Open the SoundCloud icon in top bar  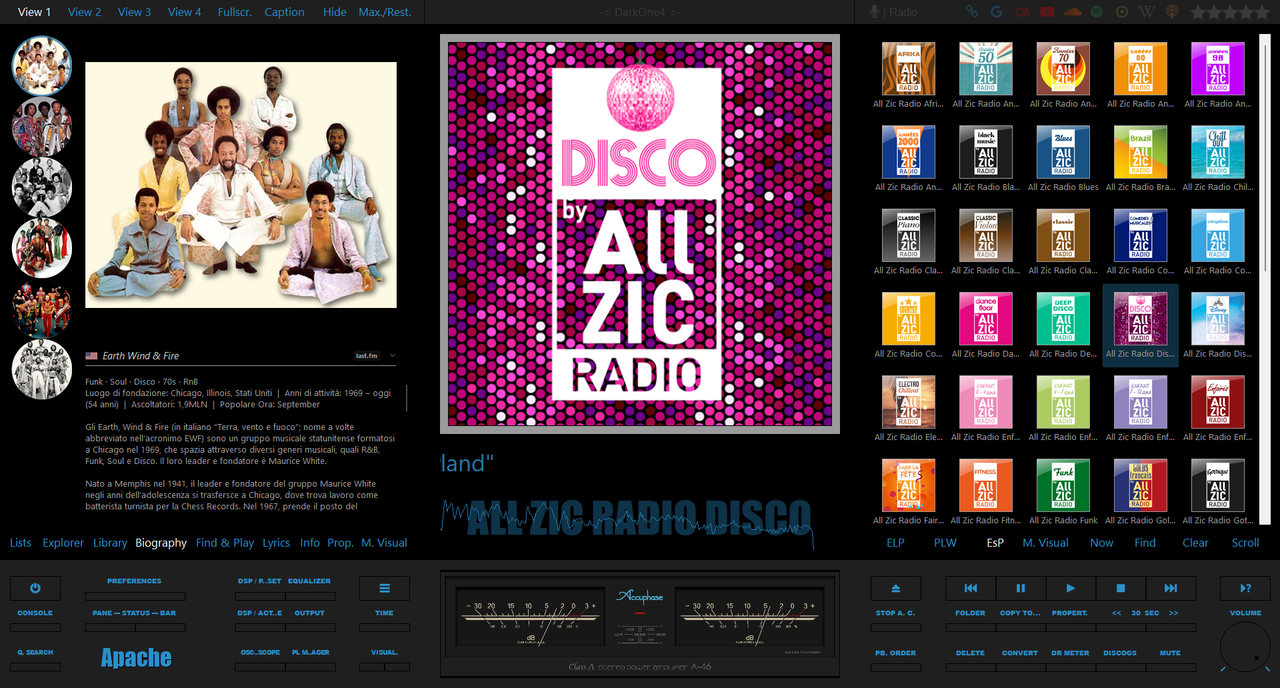1072,12
